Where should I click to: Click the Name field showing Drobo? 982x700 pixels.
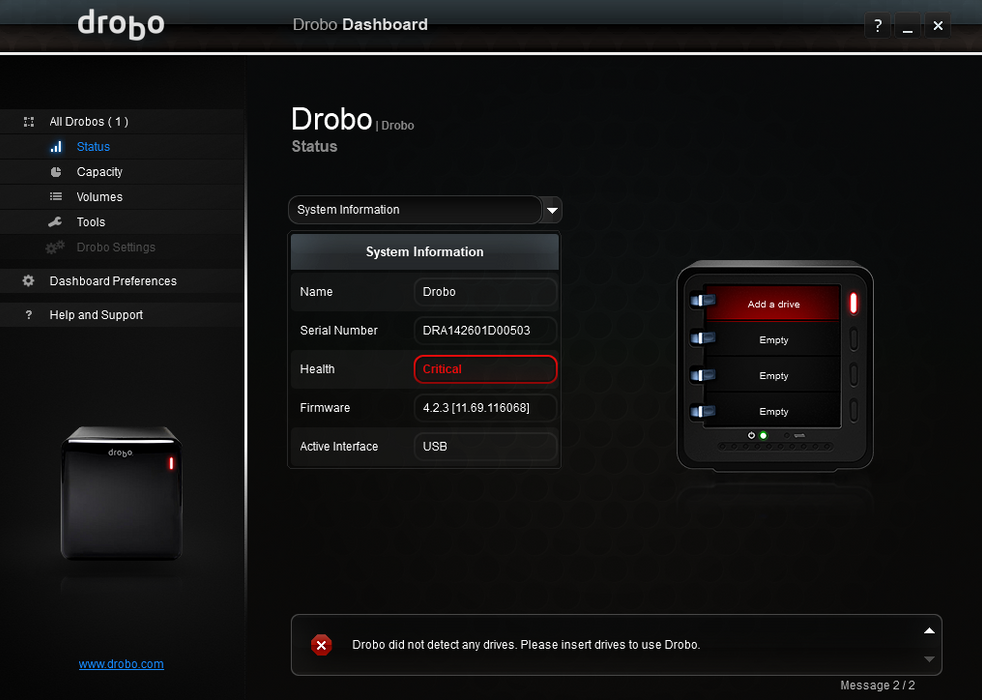coord(485,292)
